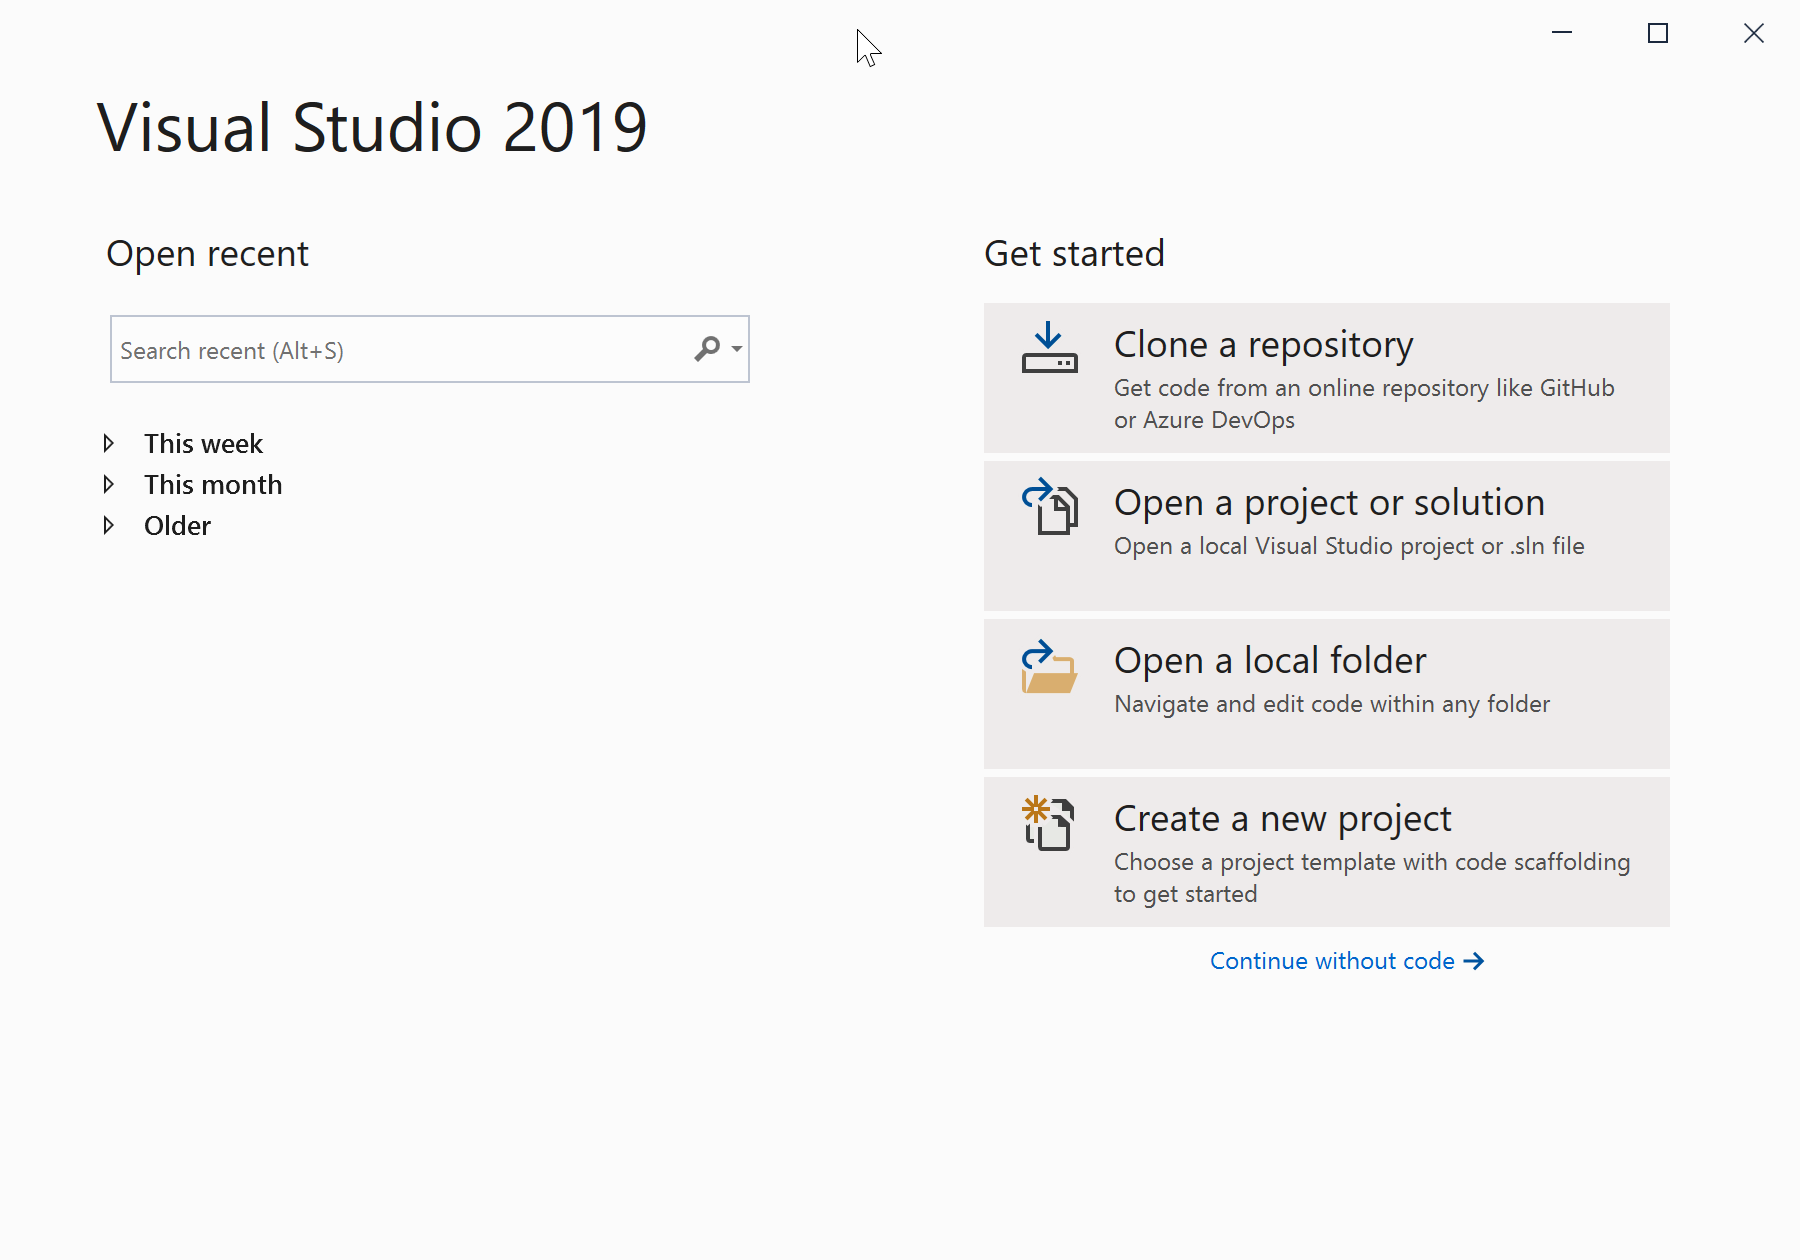Select the This week tree label
Screen dimensions: 1800x1260
tap(203, 443)
